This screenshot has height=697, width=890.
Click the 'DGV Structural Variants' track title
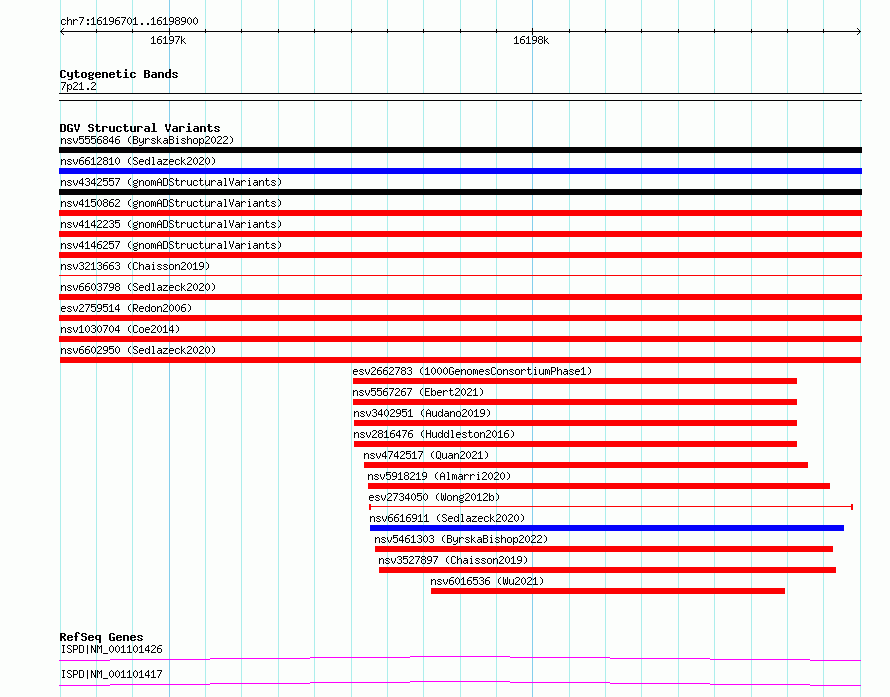140,128
